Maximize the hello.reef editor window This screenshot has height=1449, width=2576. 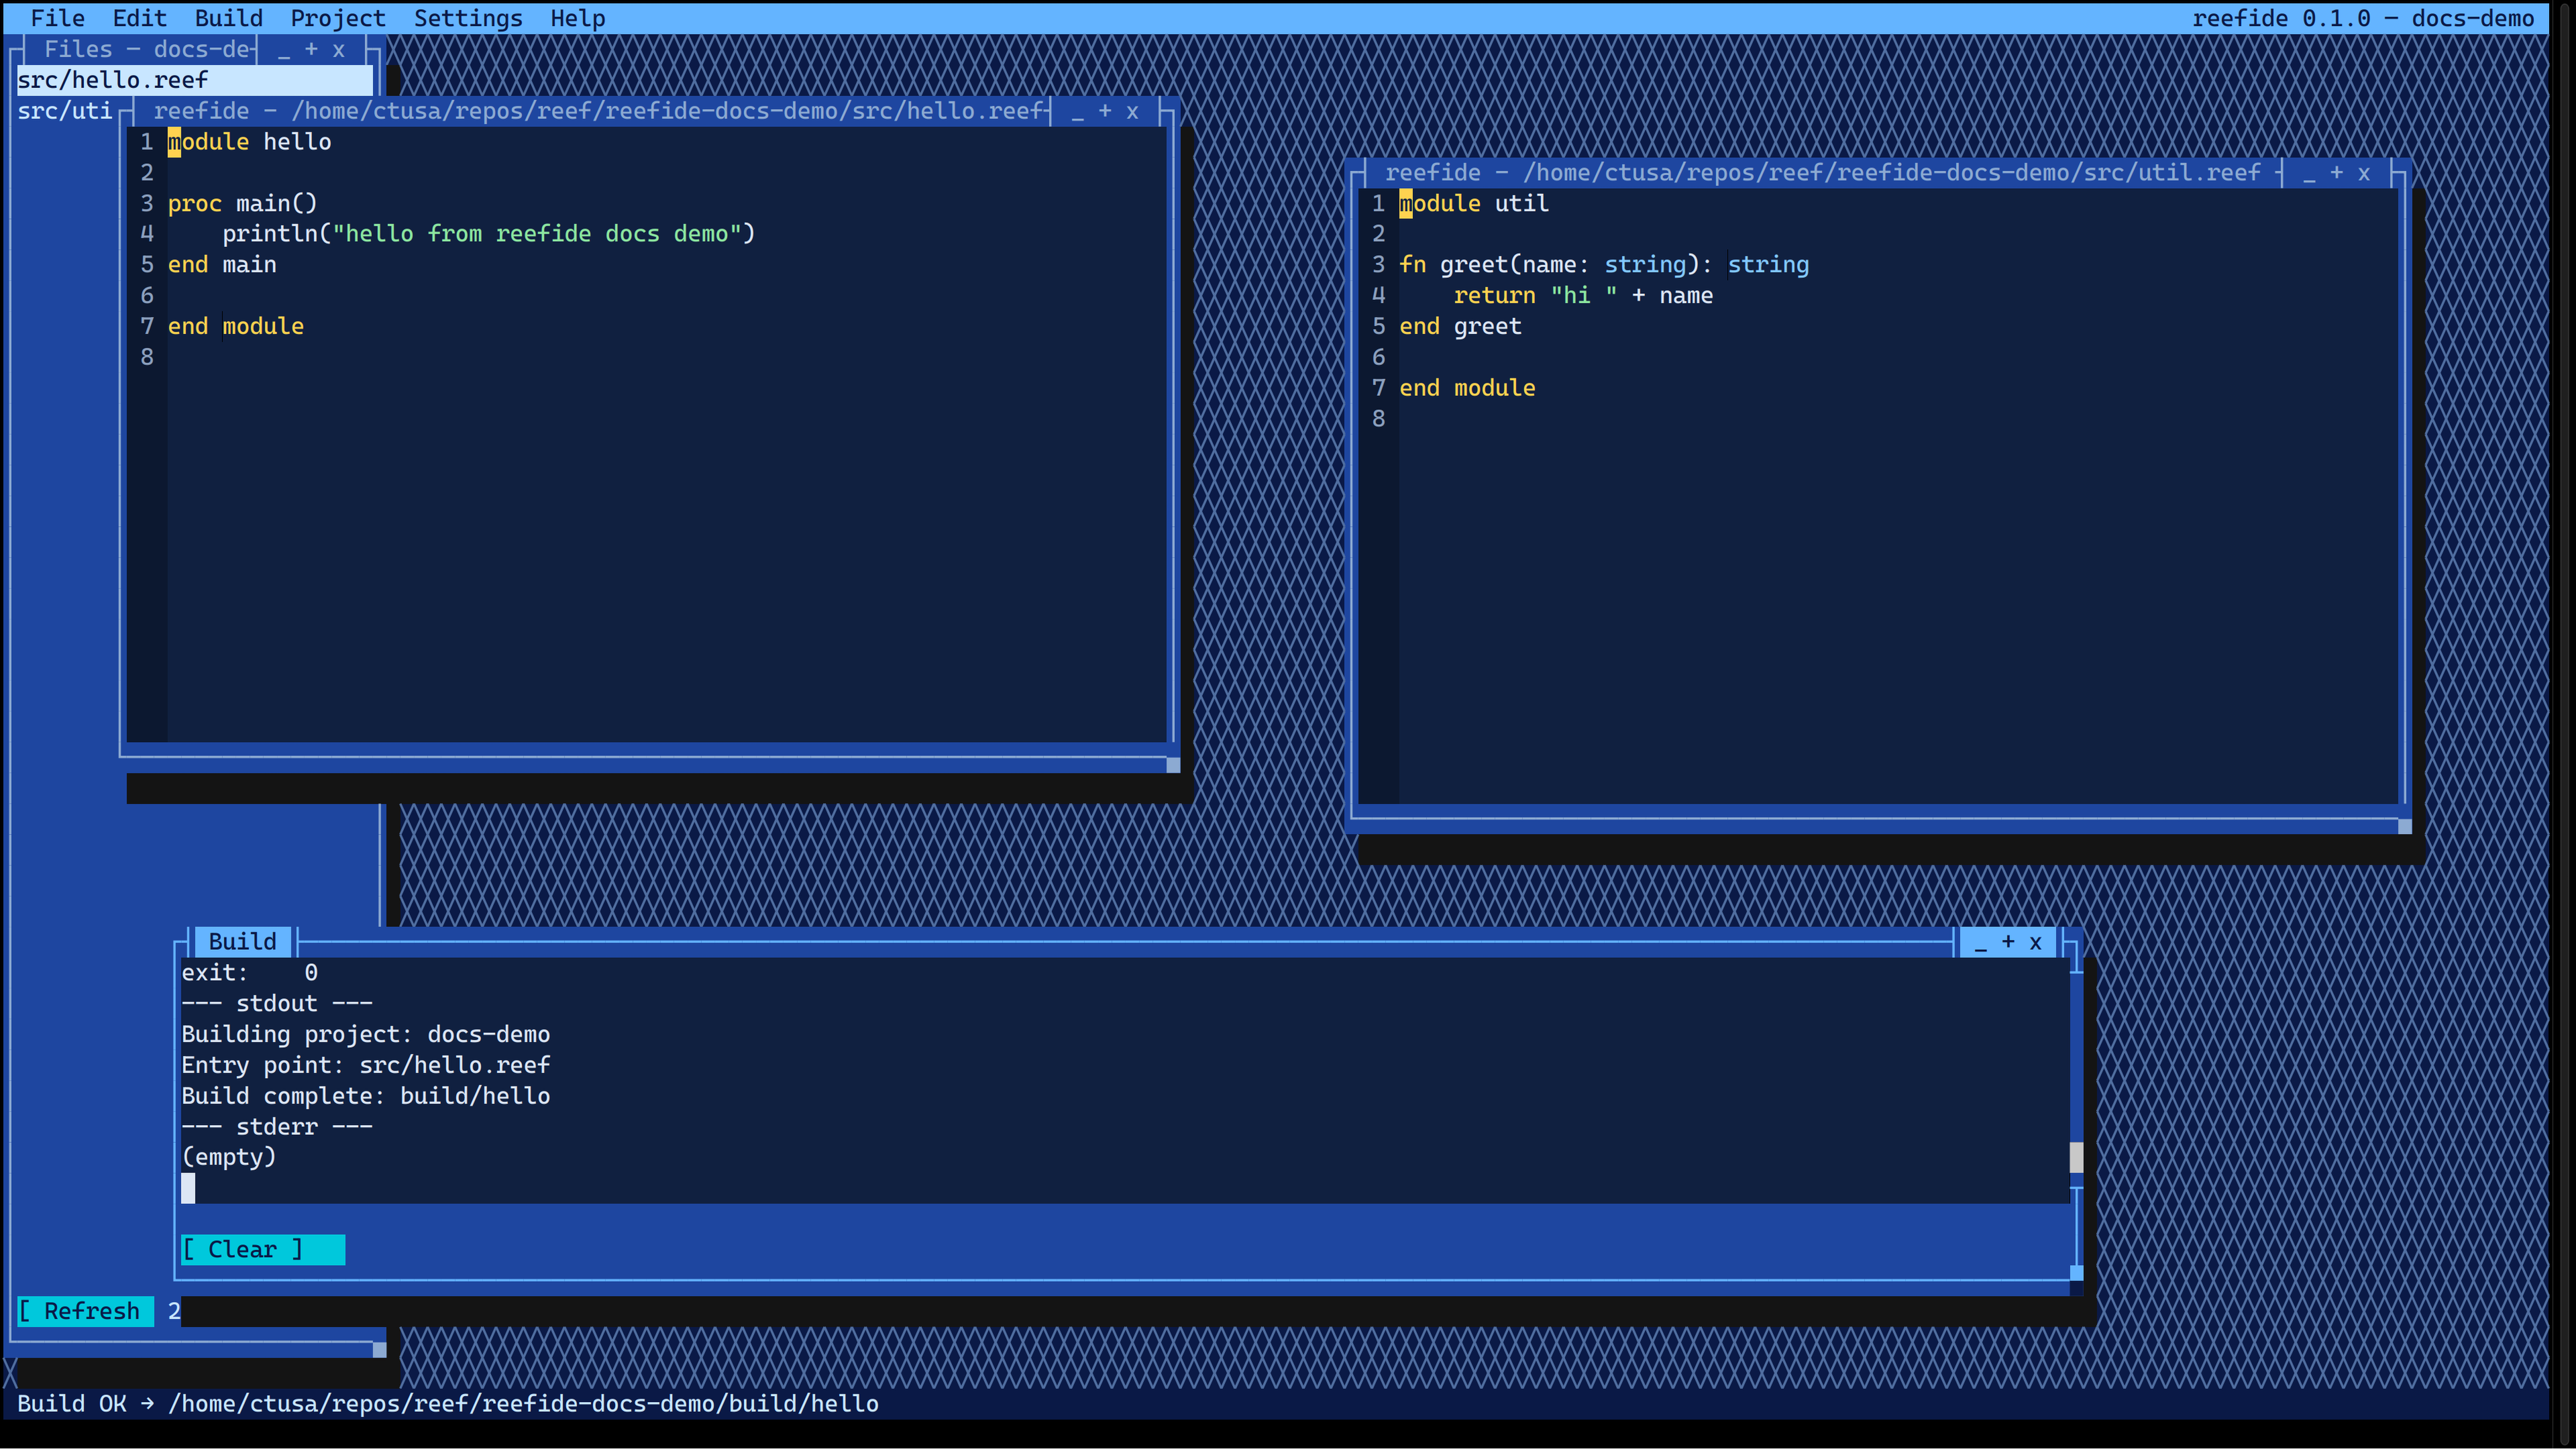coord(1105,112)
